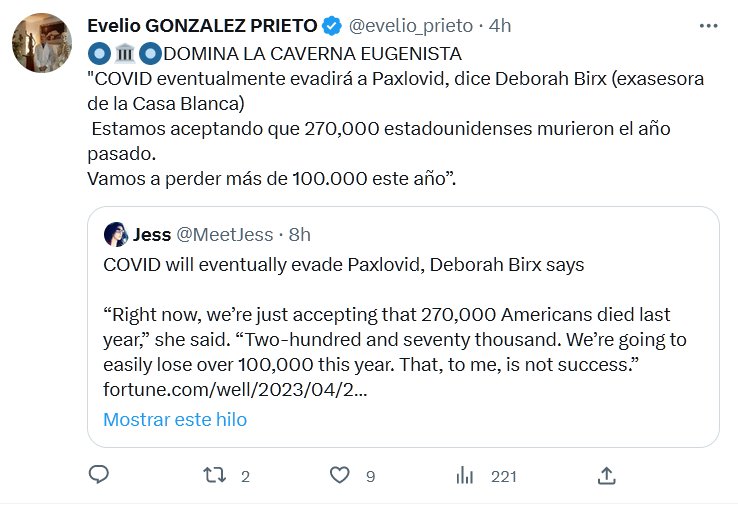The image size is (738, 510).
Task: Click the 221 views count
Action: (x=503, y=476)
